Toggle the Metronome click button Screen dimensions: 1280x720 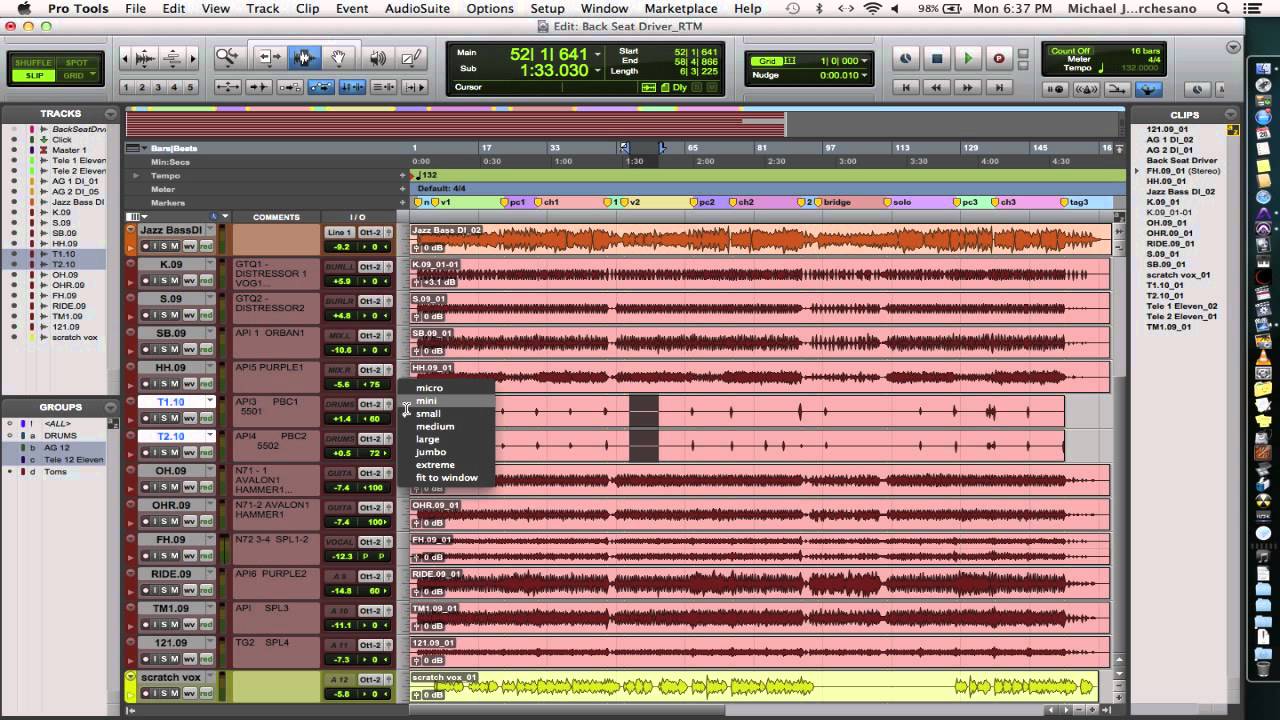click(1087, 89)
